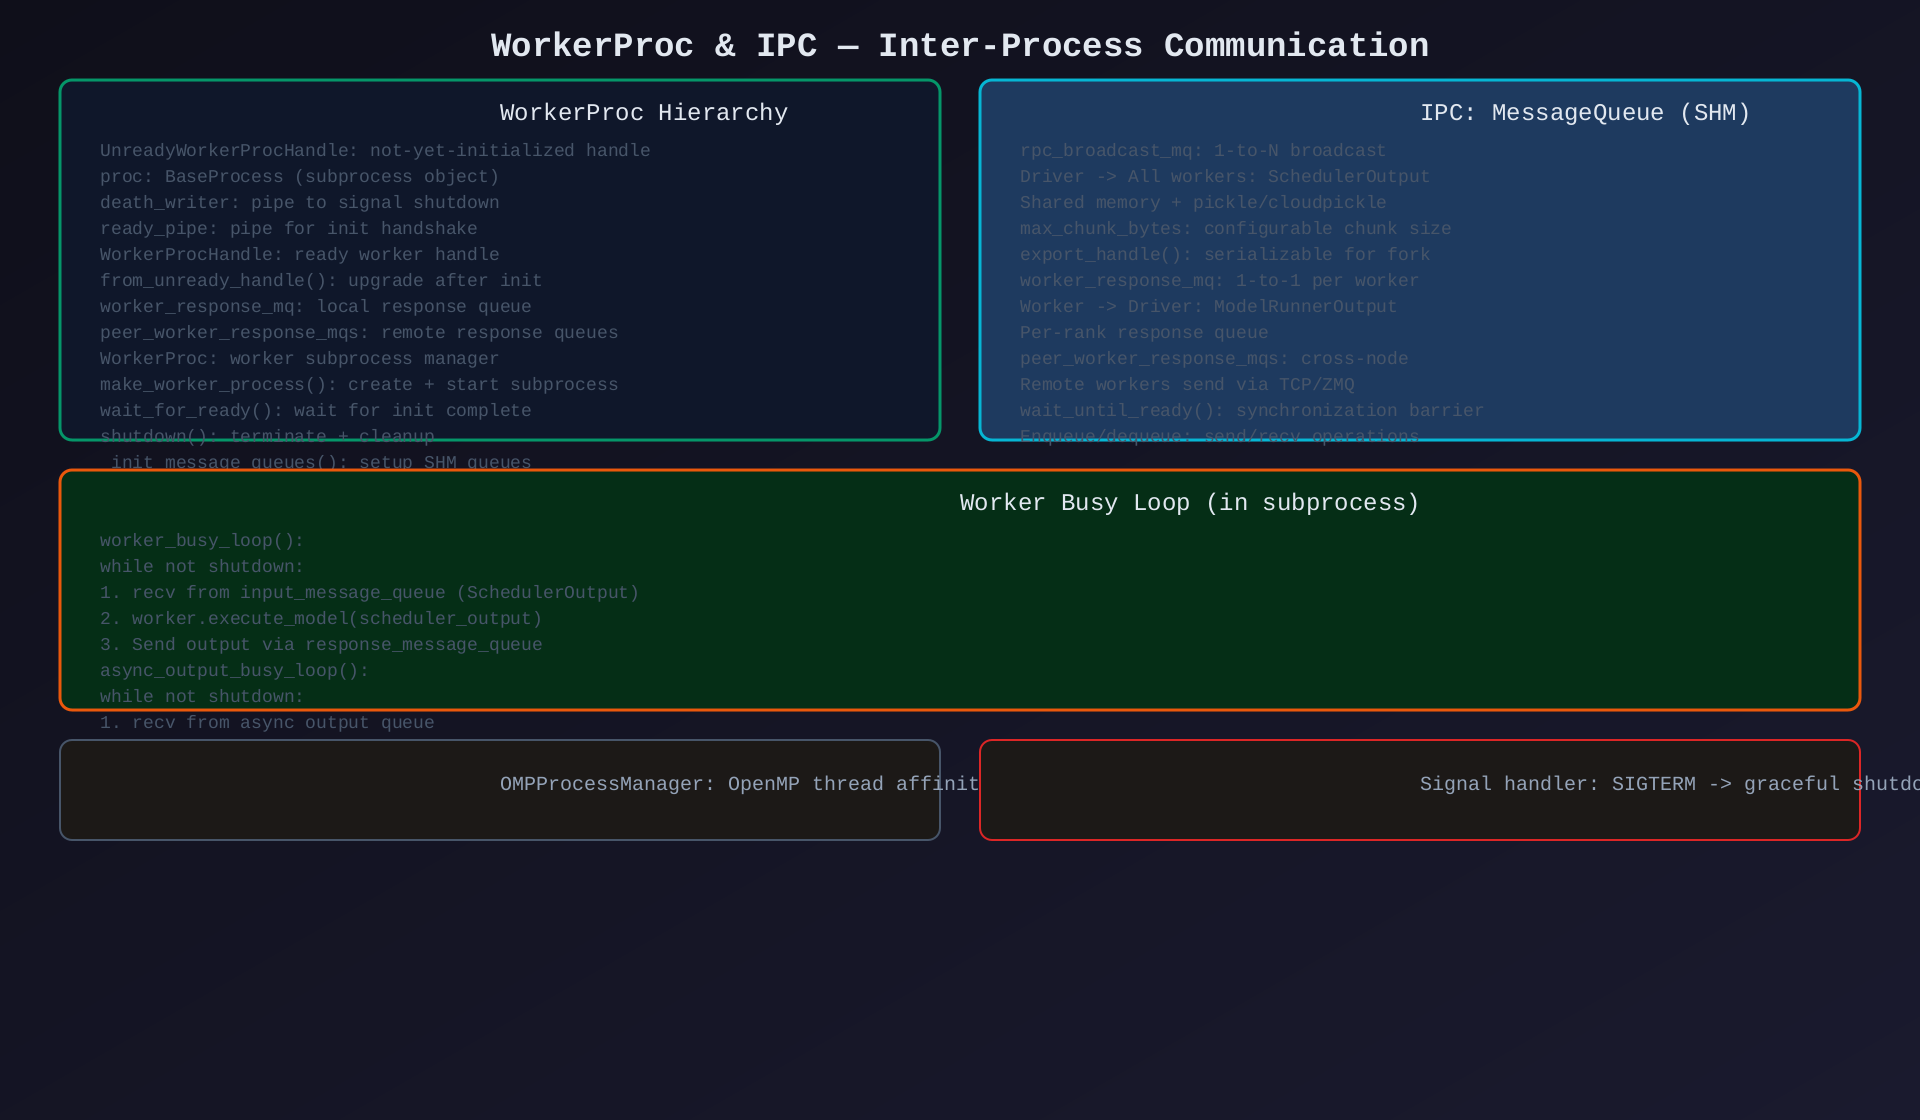The width and height of the screenshot is (1920, 1120).
Task: Select the from_unready_handle() upgrade line
Action: point(320,281)
